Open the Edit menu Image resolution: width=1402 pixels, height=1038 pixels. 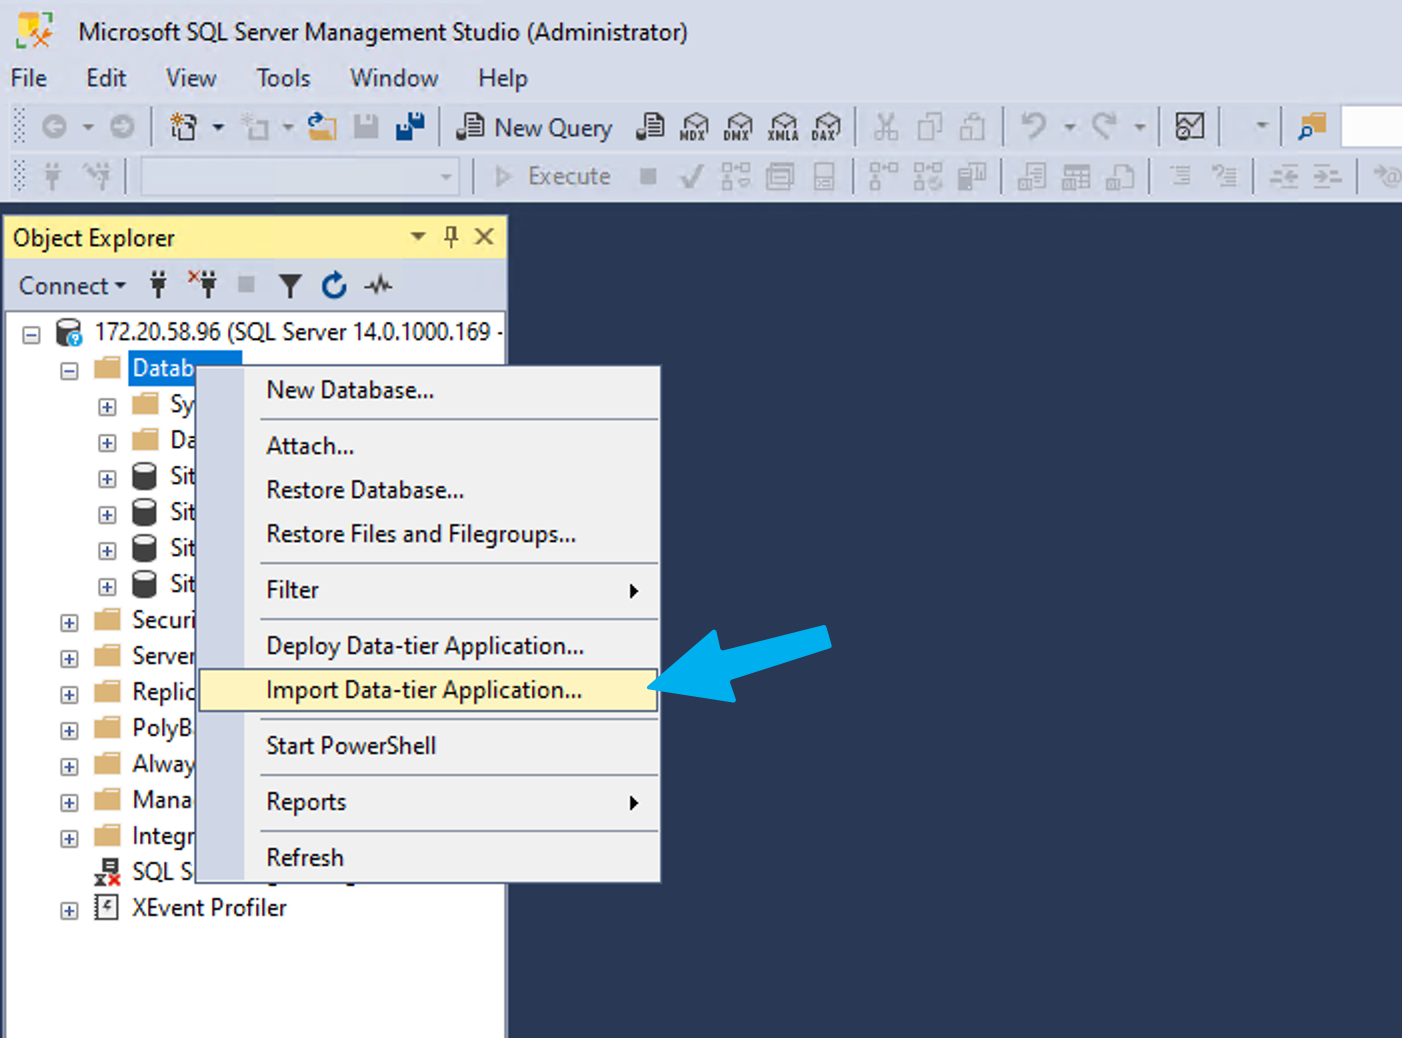pyautogui.click(x=106, y=78)
